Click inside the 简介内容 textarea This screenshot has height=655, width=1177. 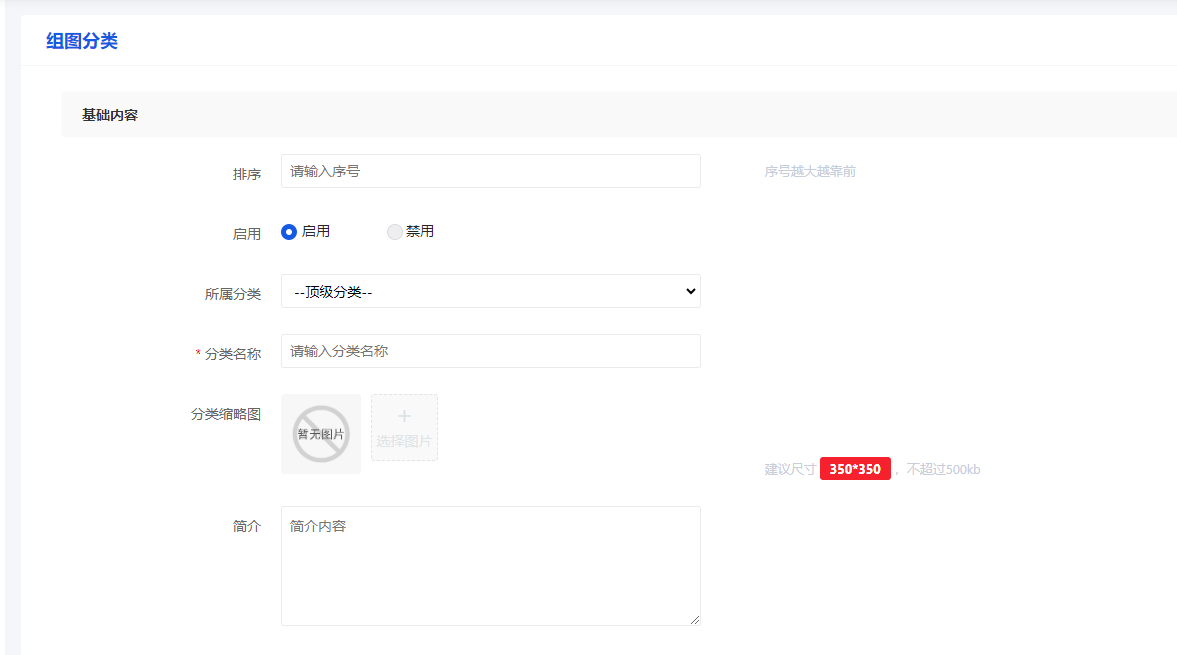click(x=490, y=566)
